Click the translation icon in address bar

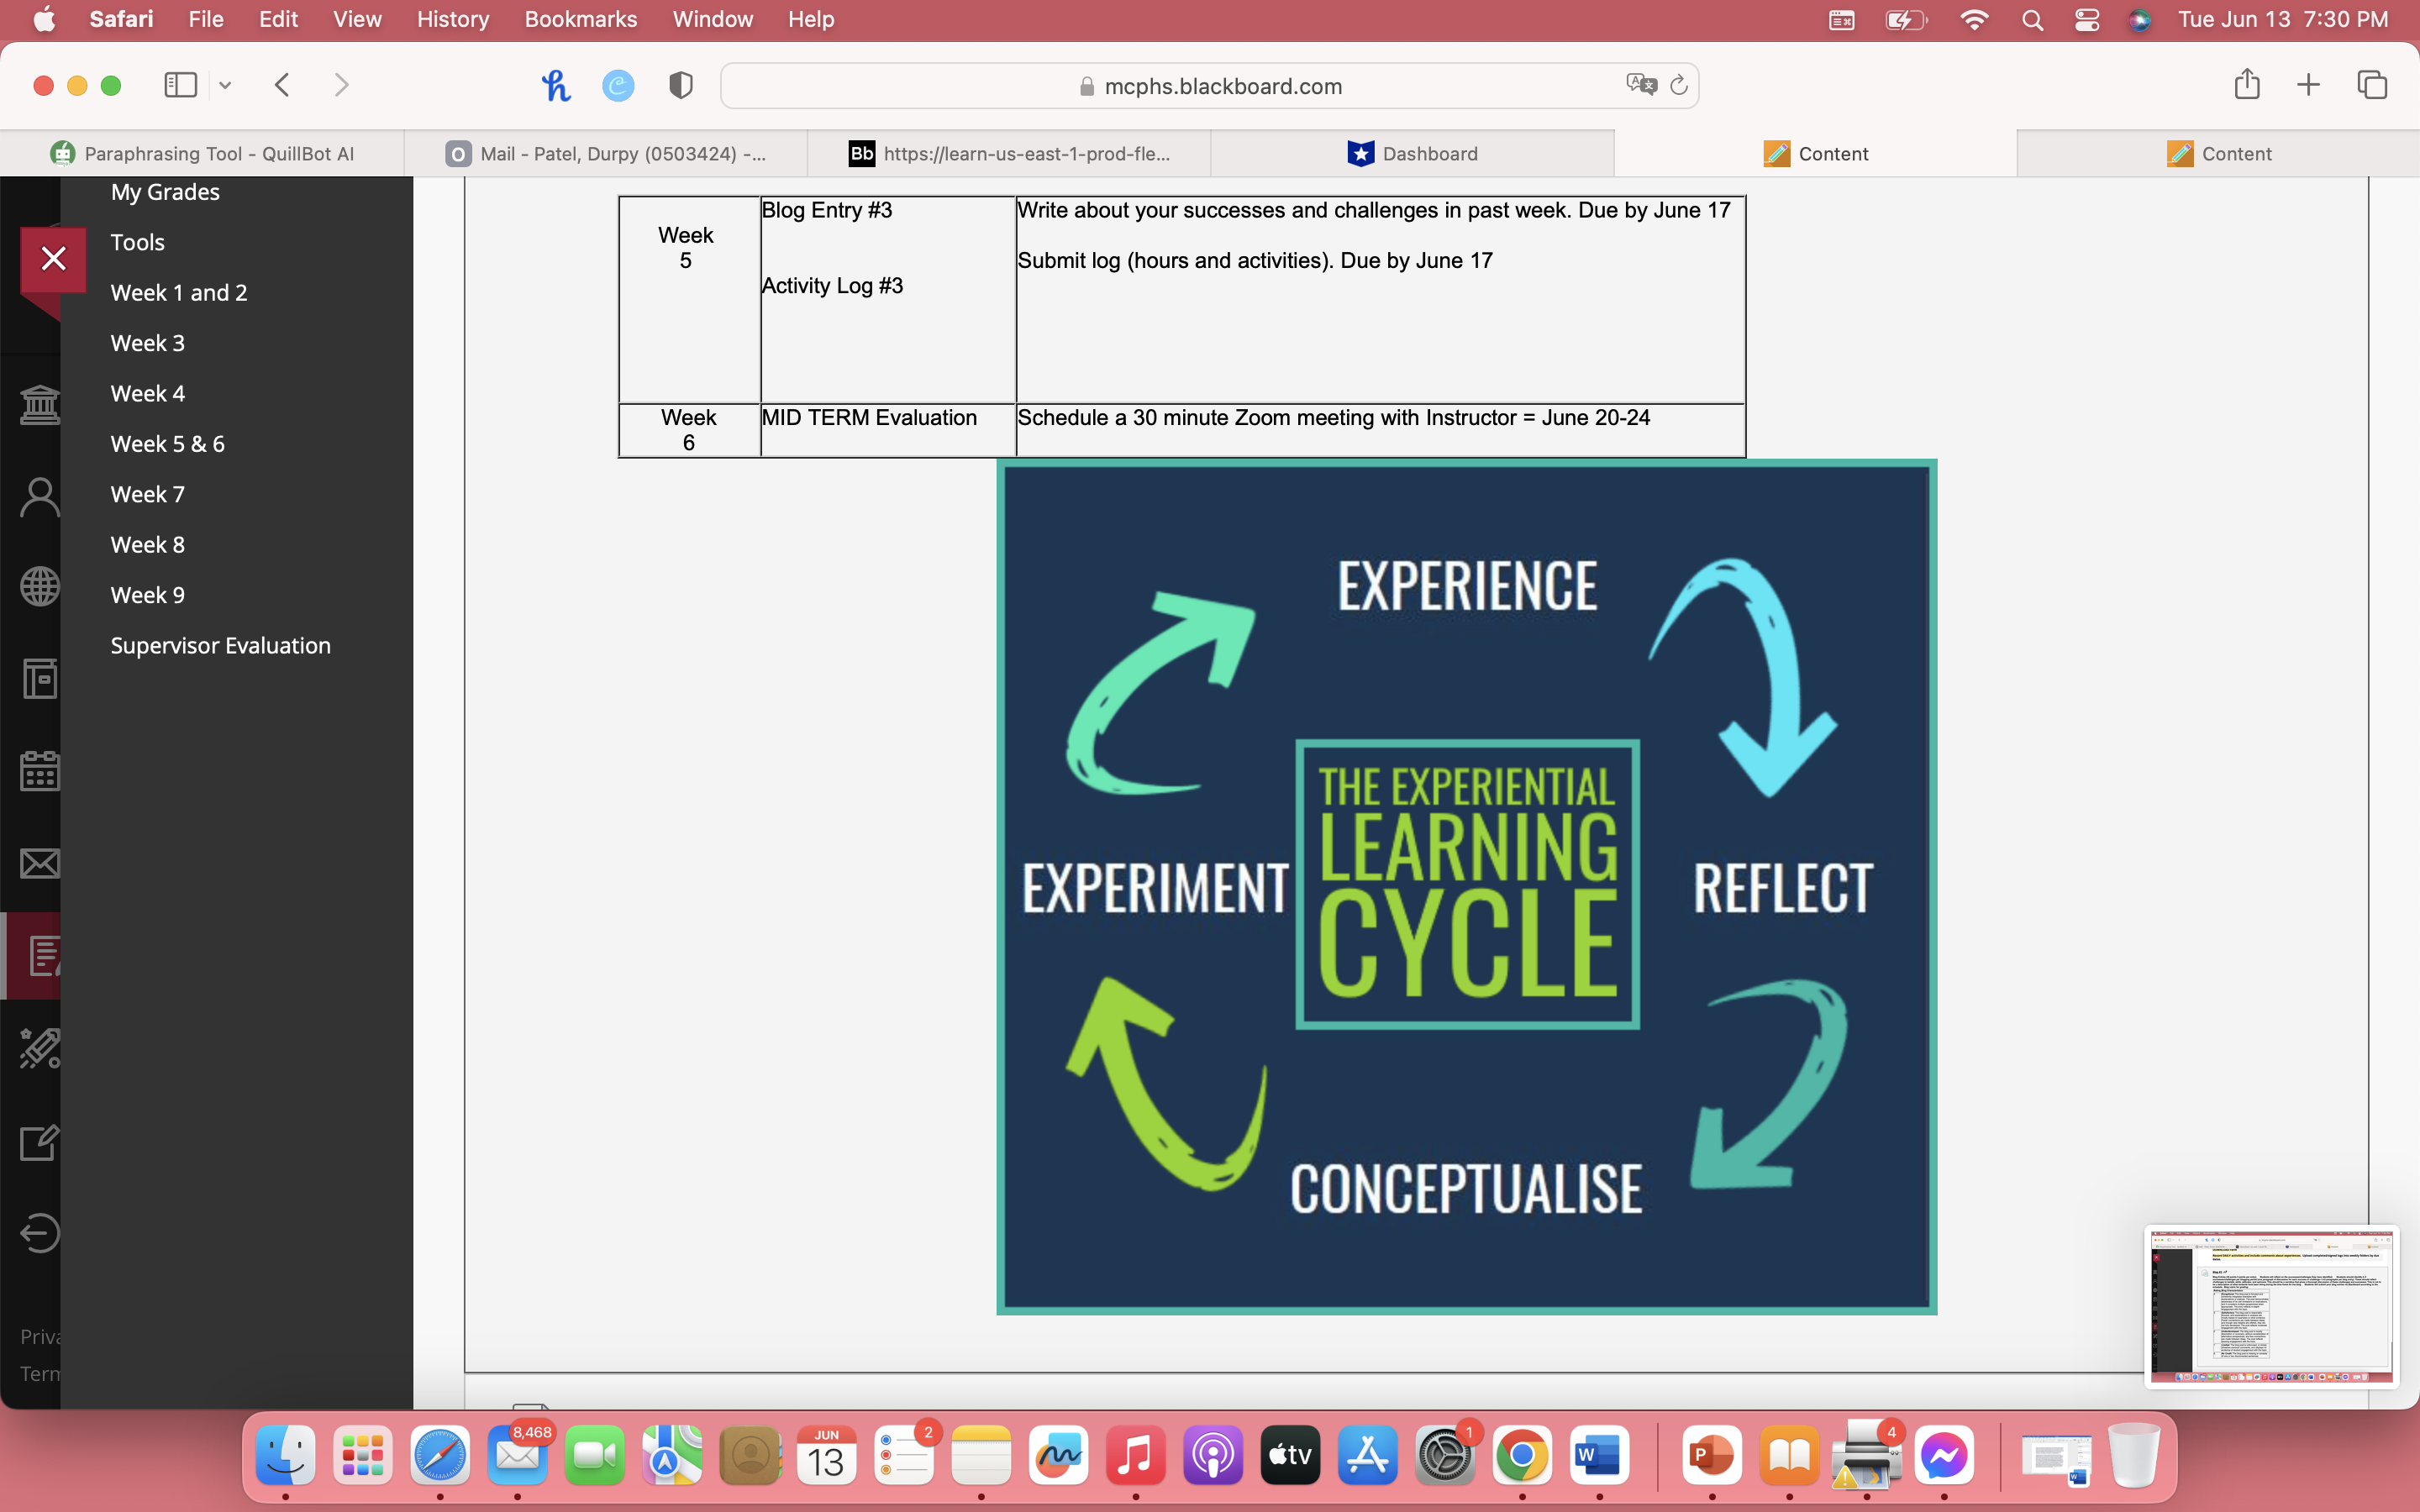[1641, 86]
